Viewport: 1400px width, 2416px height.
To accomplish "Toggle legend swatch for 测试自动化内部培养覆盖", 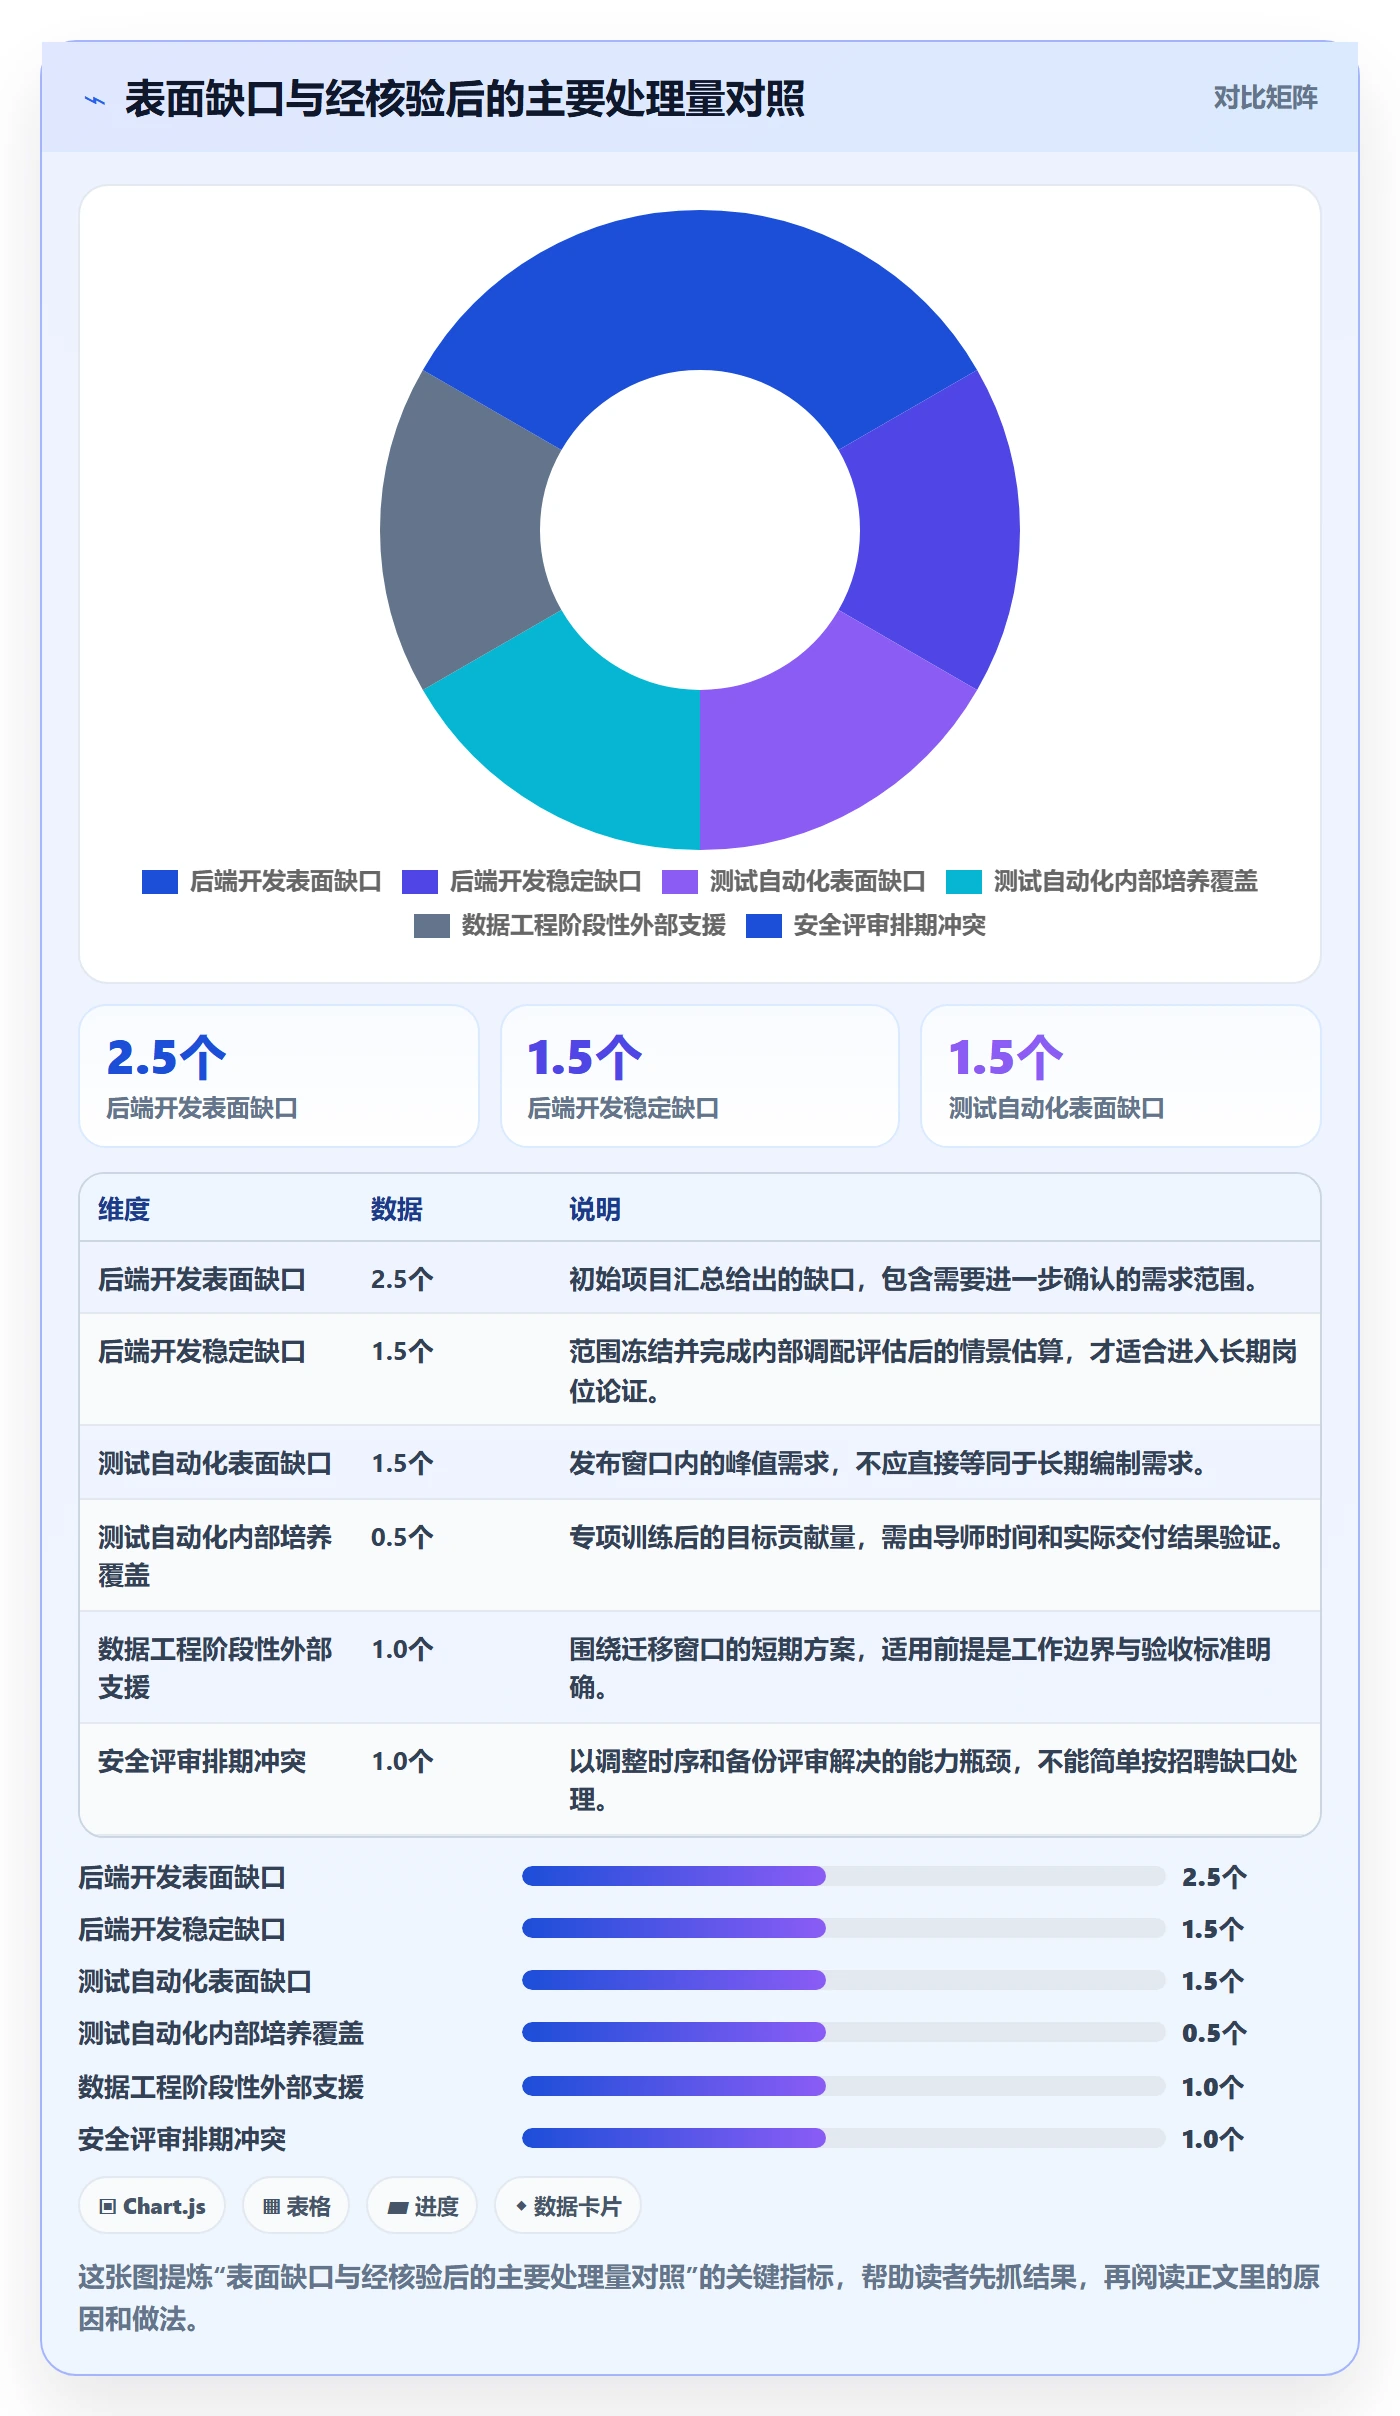I will click(x=964, y=881).
